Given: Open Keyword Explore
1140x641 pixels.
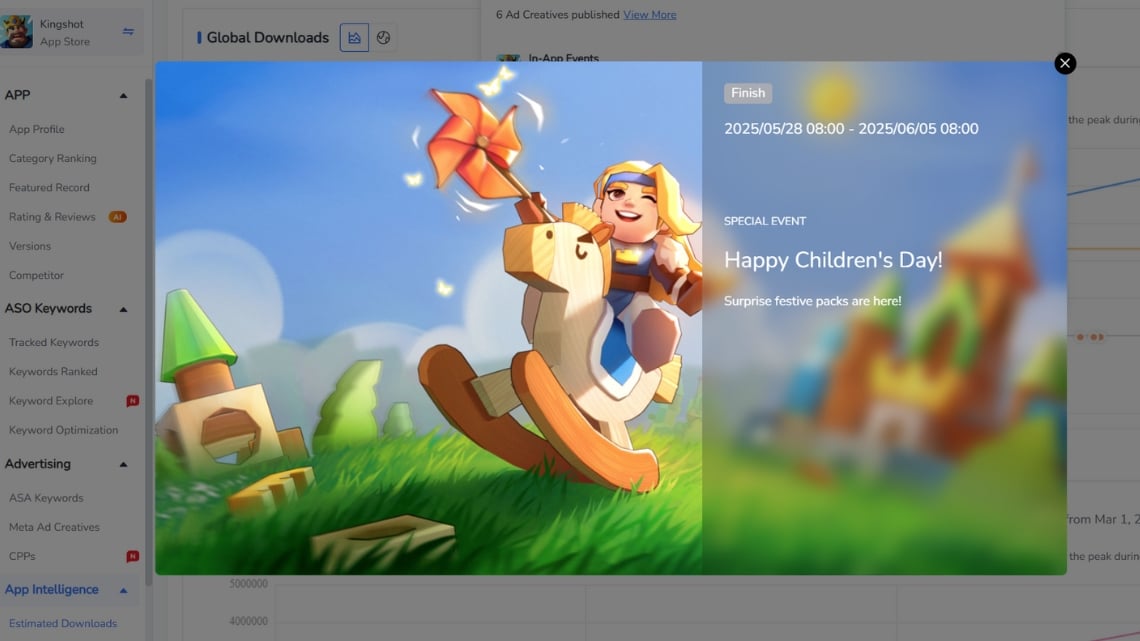Looking at the screenshot, I should (51, 400).
